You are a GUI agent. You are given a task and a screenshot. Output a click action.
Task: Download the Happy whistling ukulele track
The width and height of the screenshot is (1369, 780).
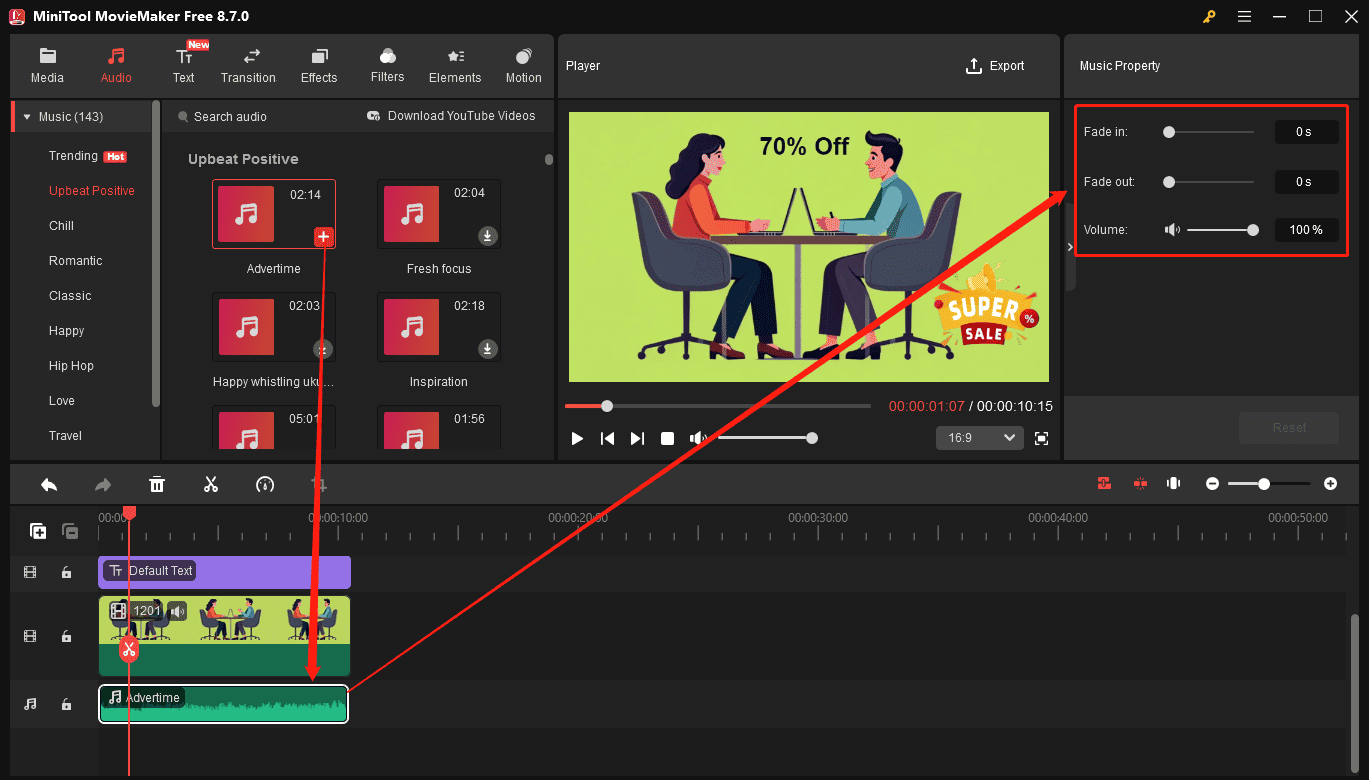click(323, 349)
